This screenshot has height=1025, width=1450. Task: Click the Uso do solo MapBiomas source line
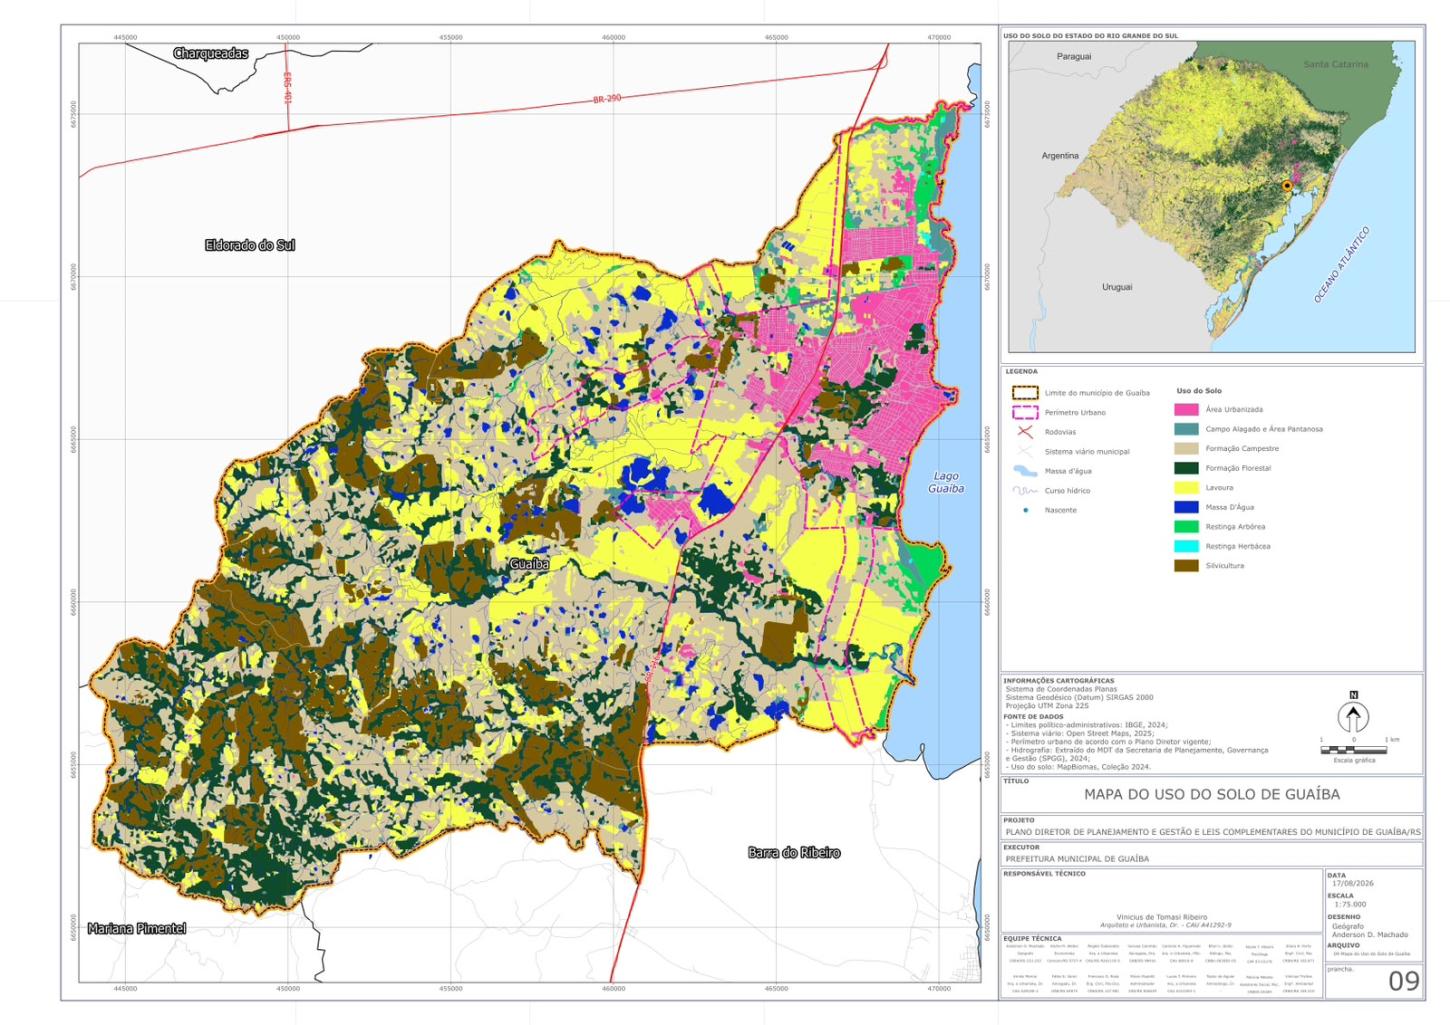coord(1080,767)
